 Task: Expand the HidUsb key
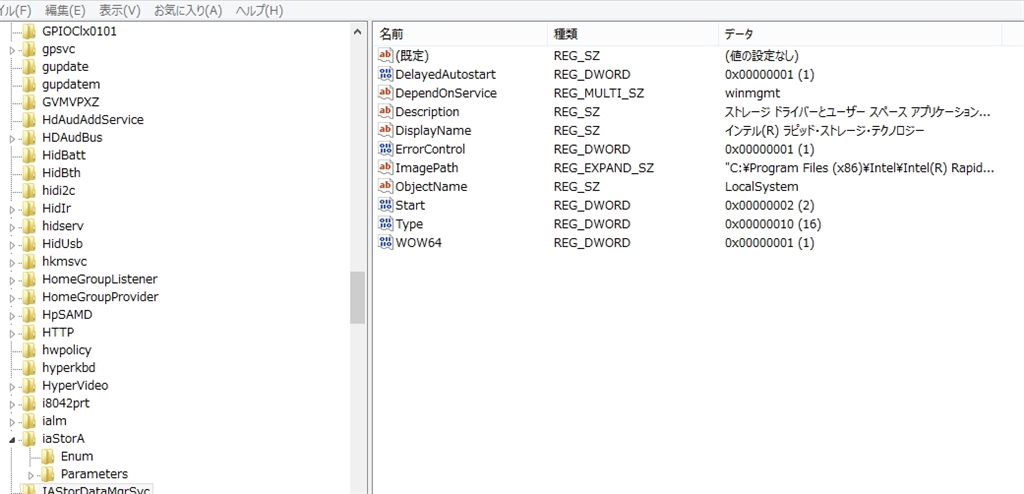coord(12,244)
